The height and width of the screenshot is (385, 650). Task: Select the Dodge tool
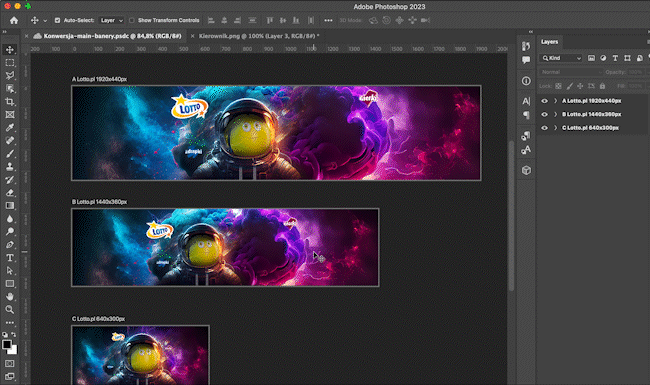[x=10, y=232]
